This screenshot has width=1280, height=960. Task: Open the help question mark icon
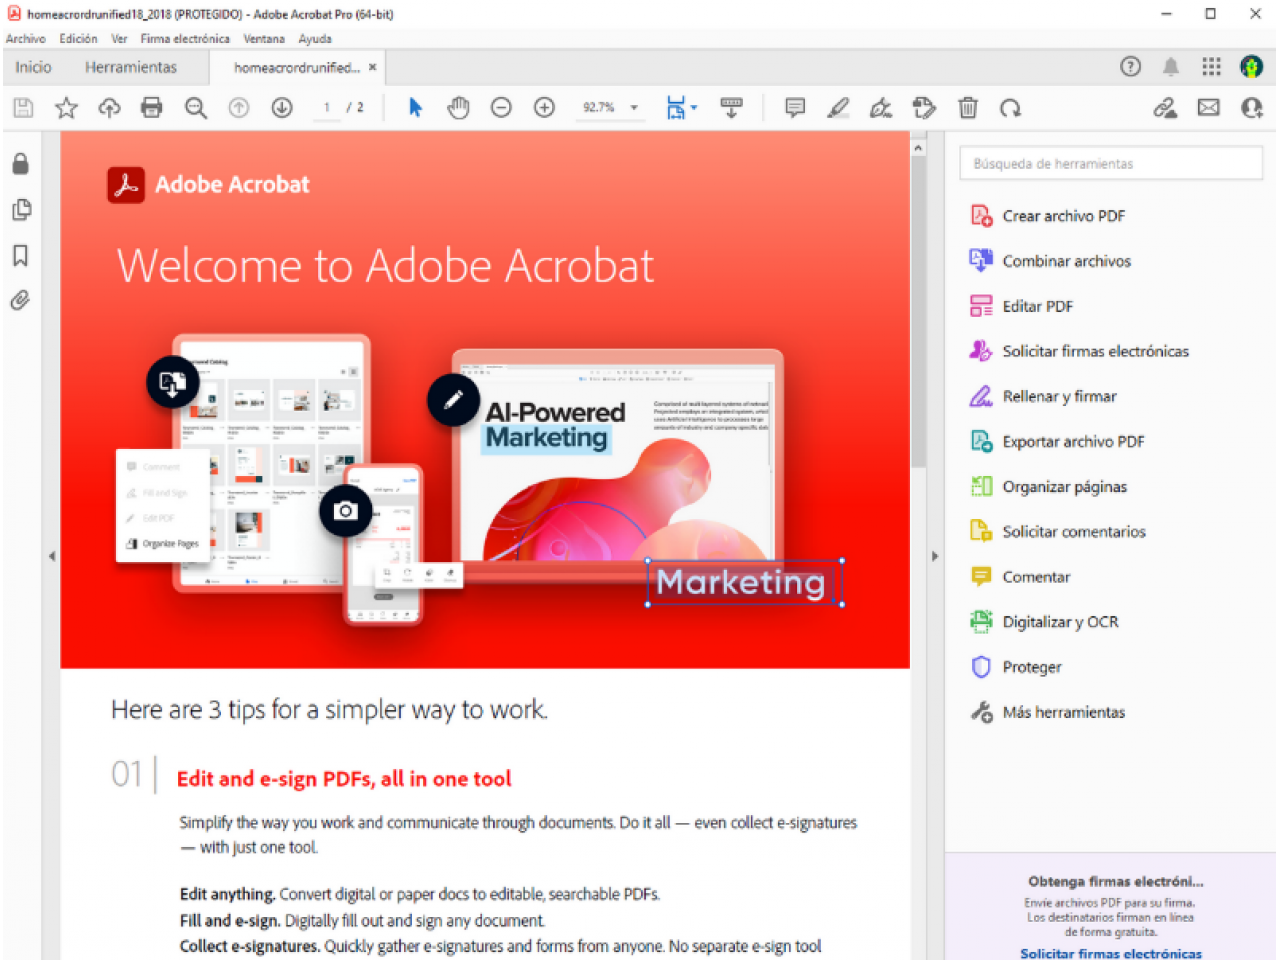pos(1130,67)
